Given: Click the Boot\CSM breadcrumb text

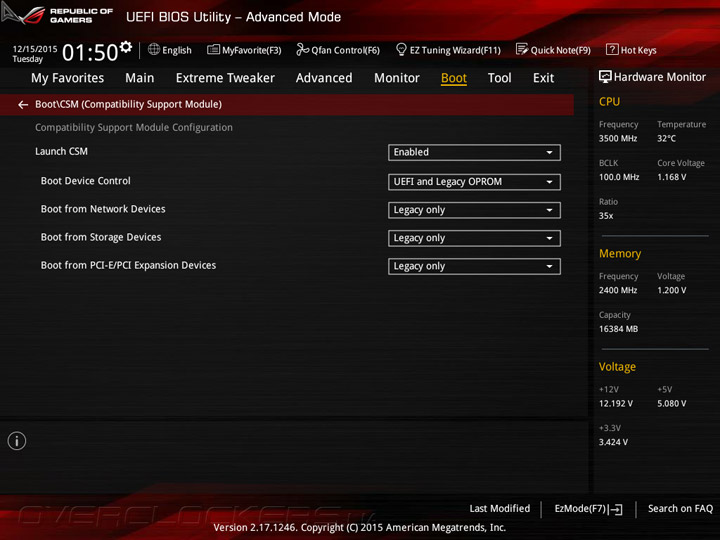Looking at the screenshot, I should point(129,105).
